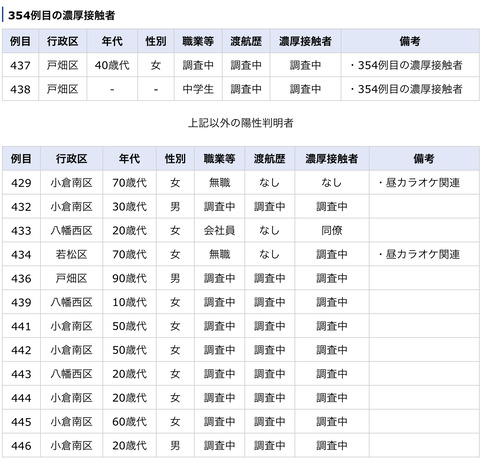Select '60歳代' in row 445
Screen dimensions: 480x461
tap(129, 422)
